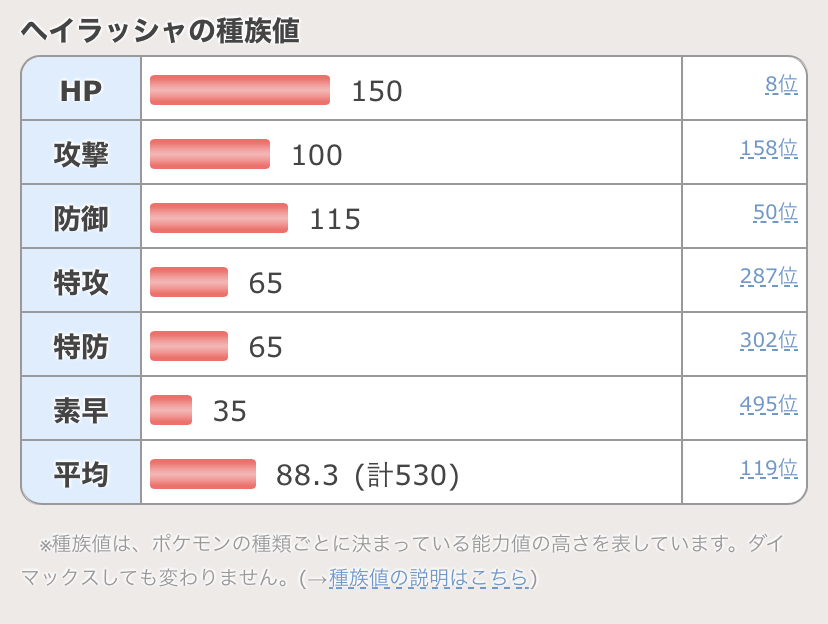This screenshot has width=828, height=624.
Task: Open the 平均 119位 ranking link
Action: (x=769, y=468)
